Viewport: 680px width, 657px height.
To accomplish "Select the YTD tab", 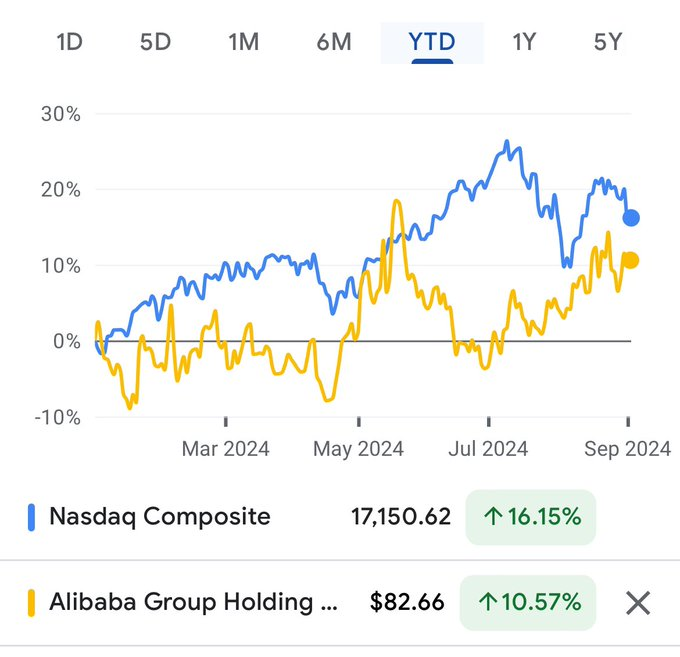I will click(432, 42).
